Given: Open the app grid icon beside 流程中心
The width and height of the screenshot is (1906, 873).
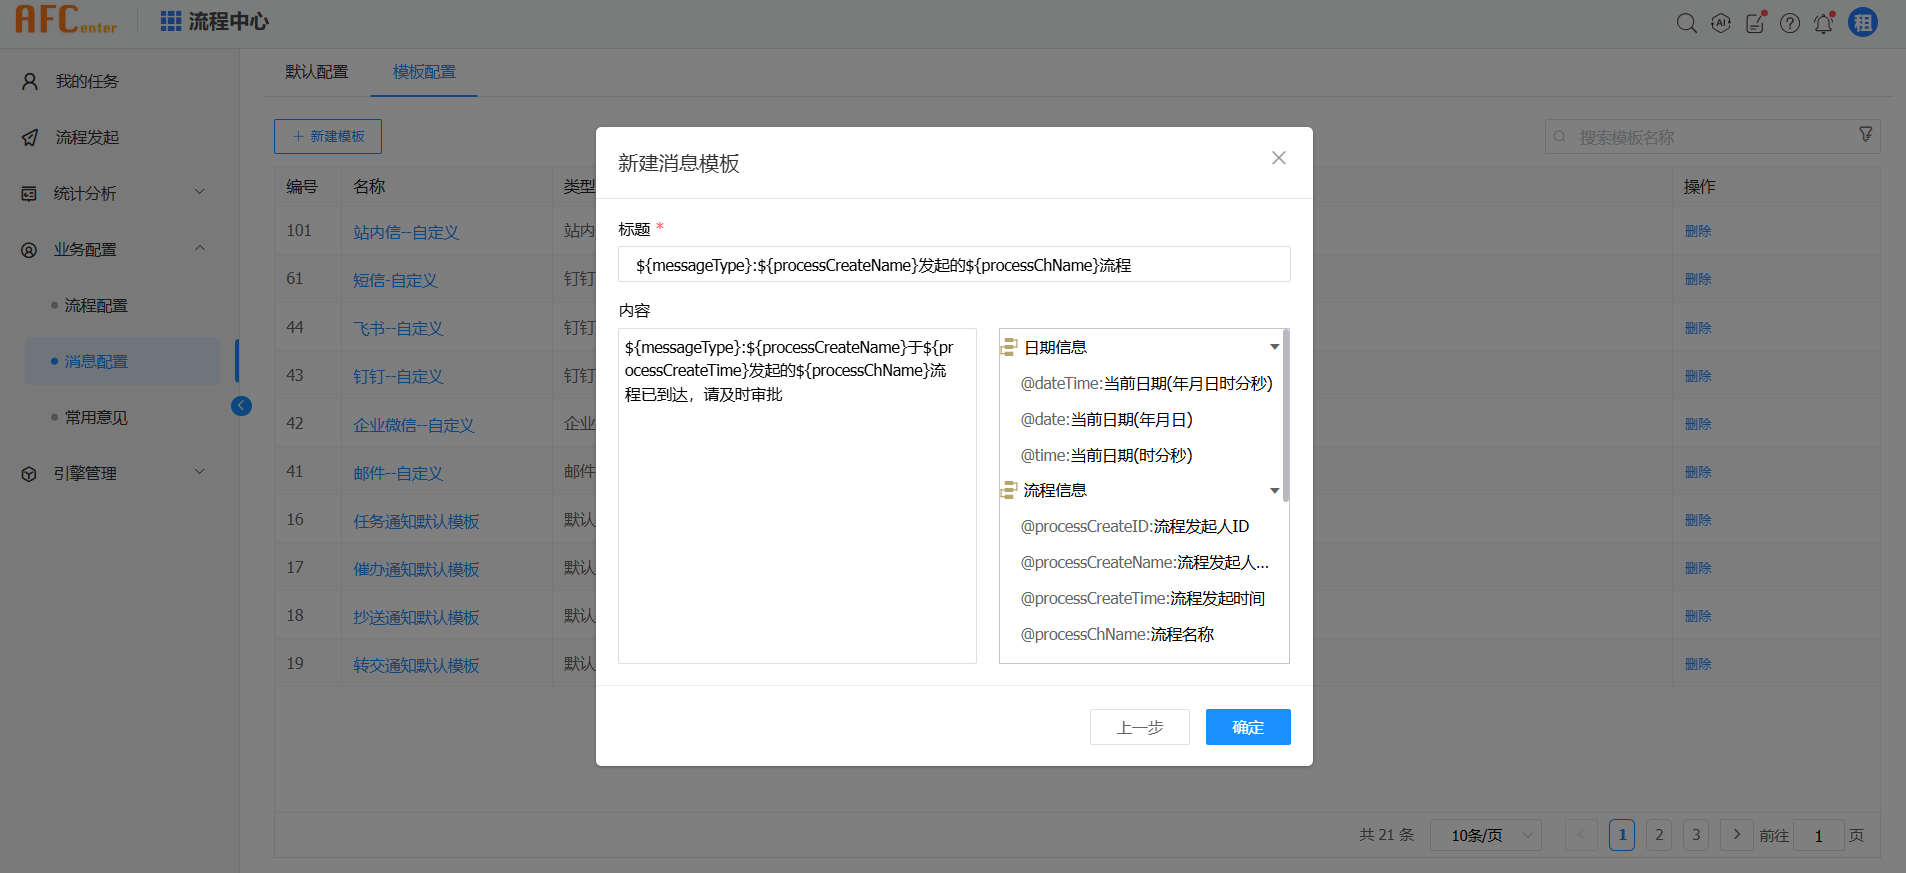Looking at the screenshot, I should [x=171, y=21].
